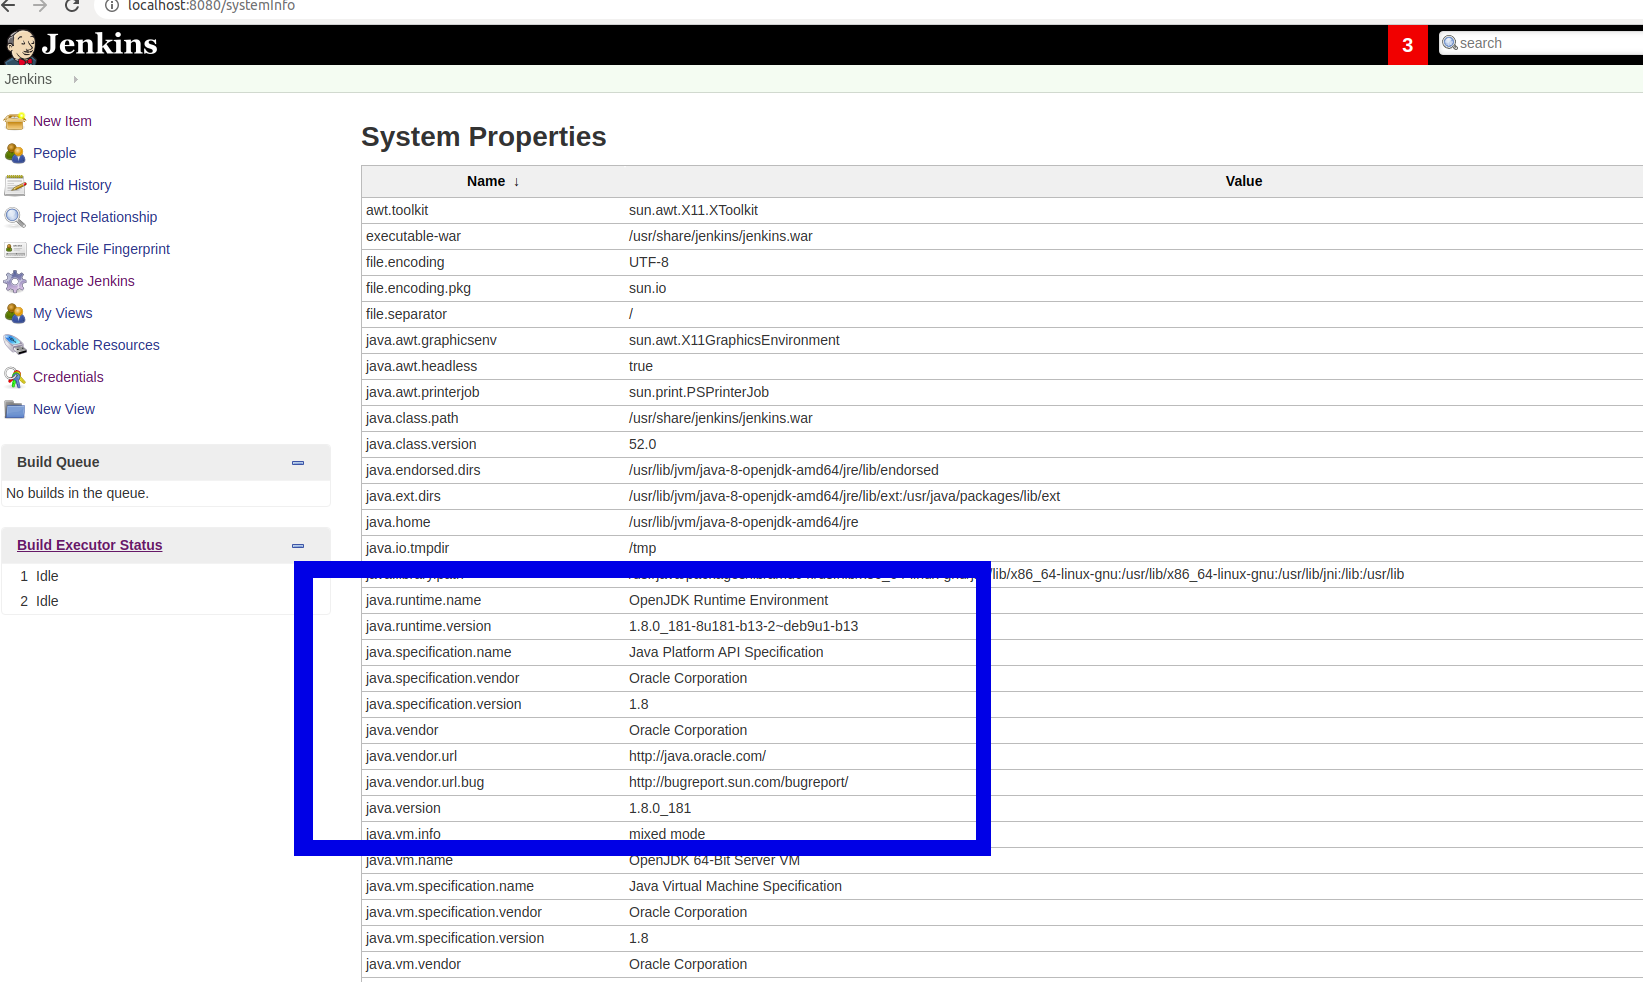The image size is (1643, 982).
Task: Open My Views
Action: click(62, 313)
